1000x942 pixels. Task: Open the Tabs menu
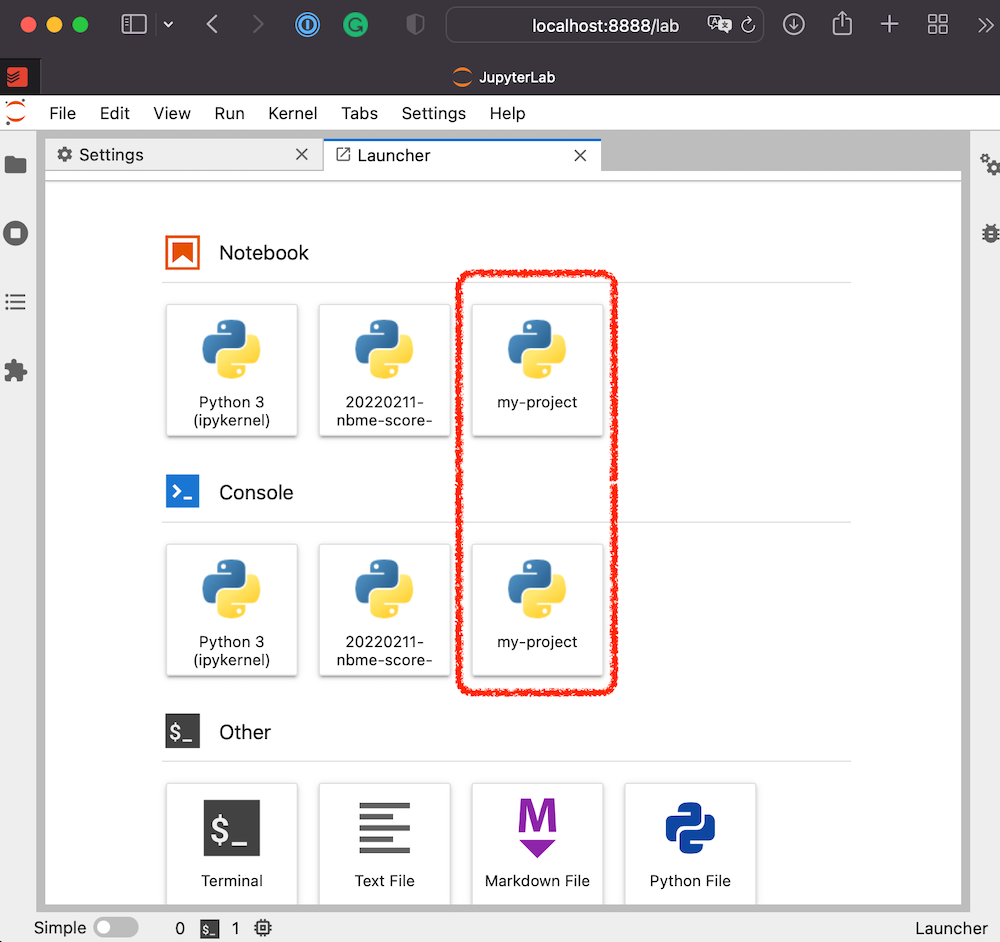(360, 114)
